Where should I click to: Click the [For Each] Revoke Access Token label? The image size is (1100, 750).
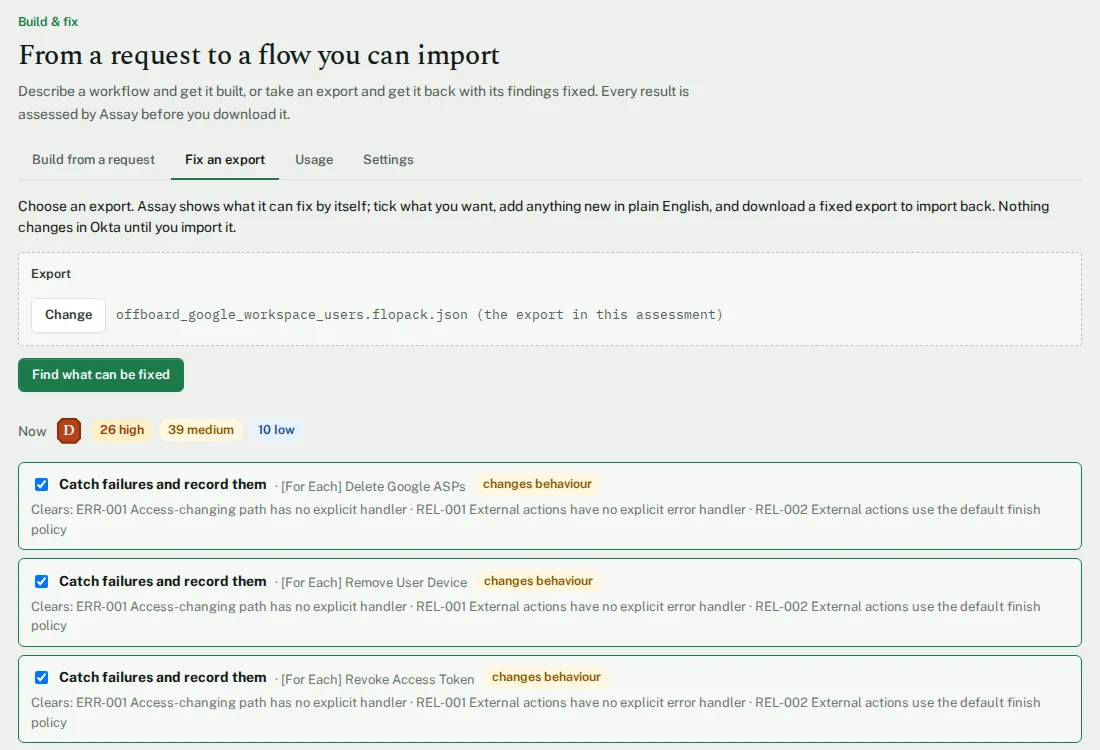coord(377,679)
